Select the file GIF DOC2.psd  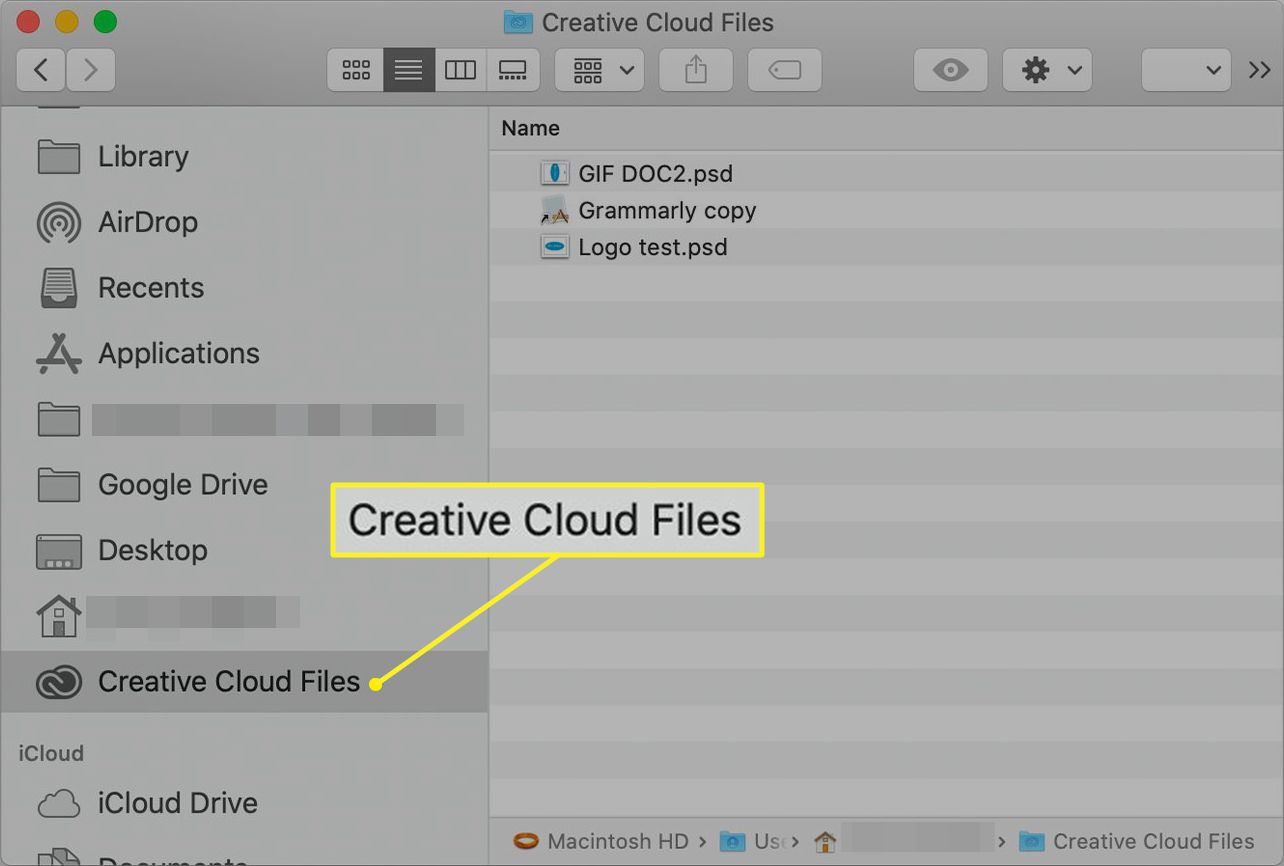pyautogui.click(x=886, y=173)
